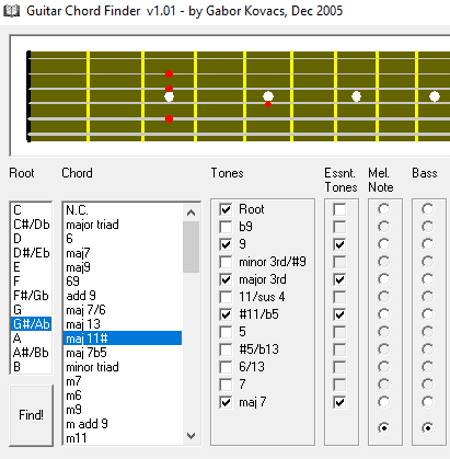Select minor triad chord entry
450x459 pixels.
pyautogui.click(x=92, y=367)
